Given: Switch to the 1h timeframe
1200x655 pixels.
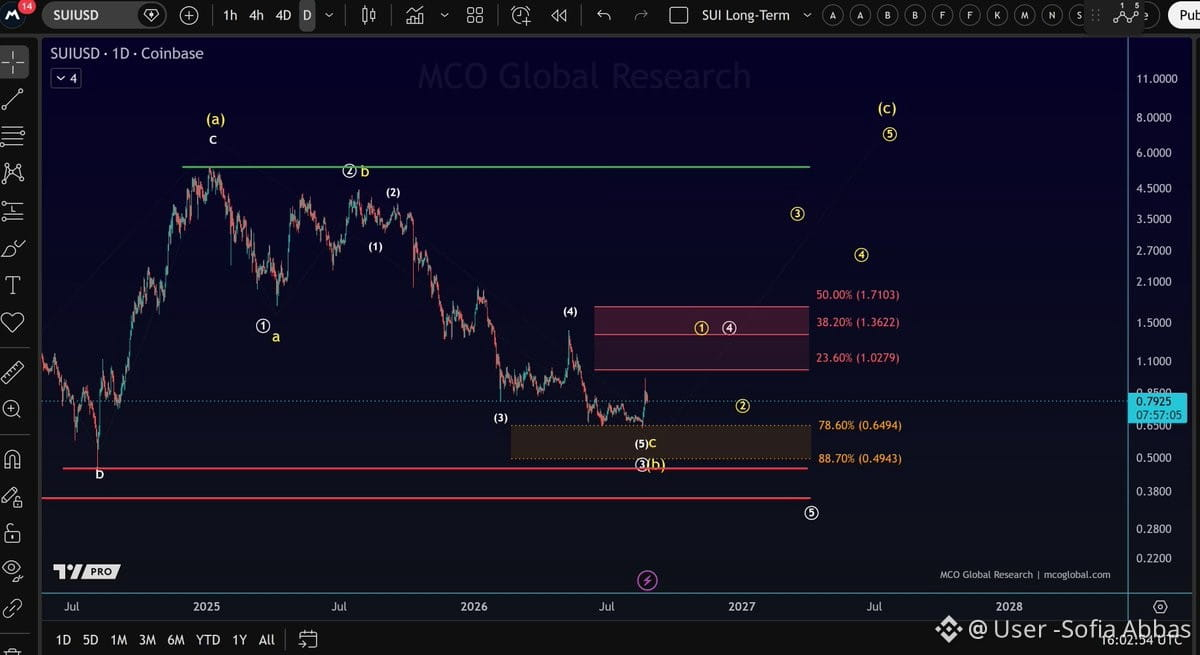Looking at the screenshot, I should (x=231, y=15).
